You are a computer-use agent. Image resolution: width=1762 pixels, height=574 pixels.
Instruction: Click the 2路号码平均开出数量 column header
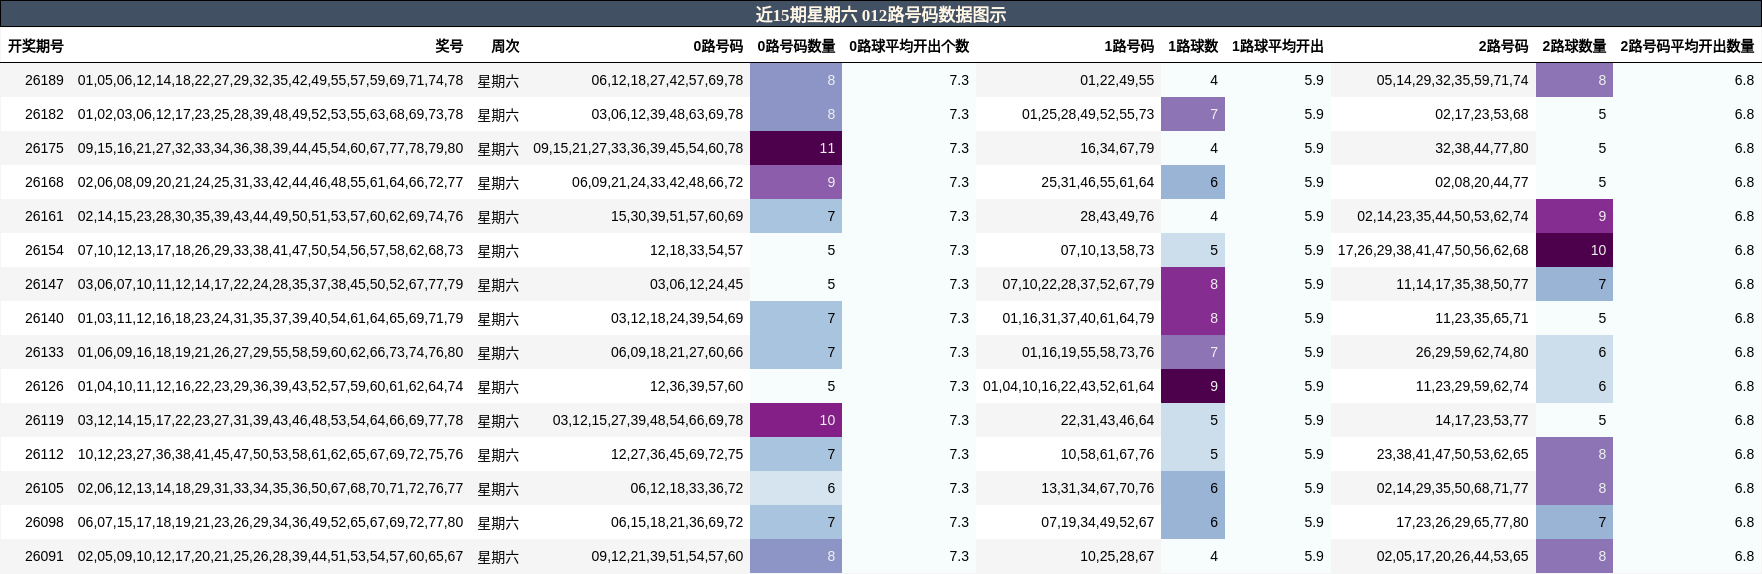[x=1687, y=46]
